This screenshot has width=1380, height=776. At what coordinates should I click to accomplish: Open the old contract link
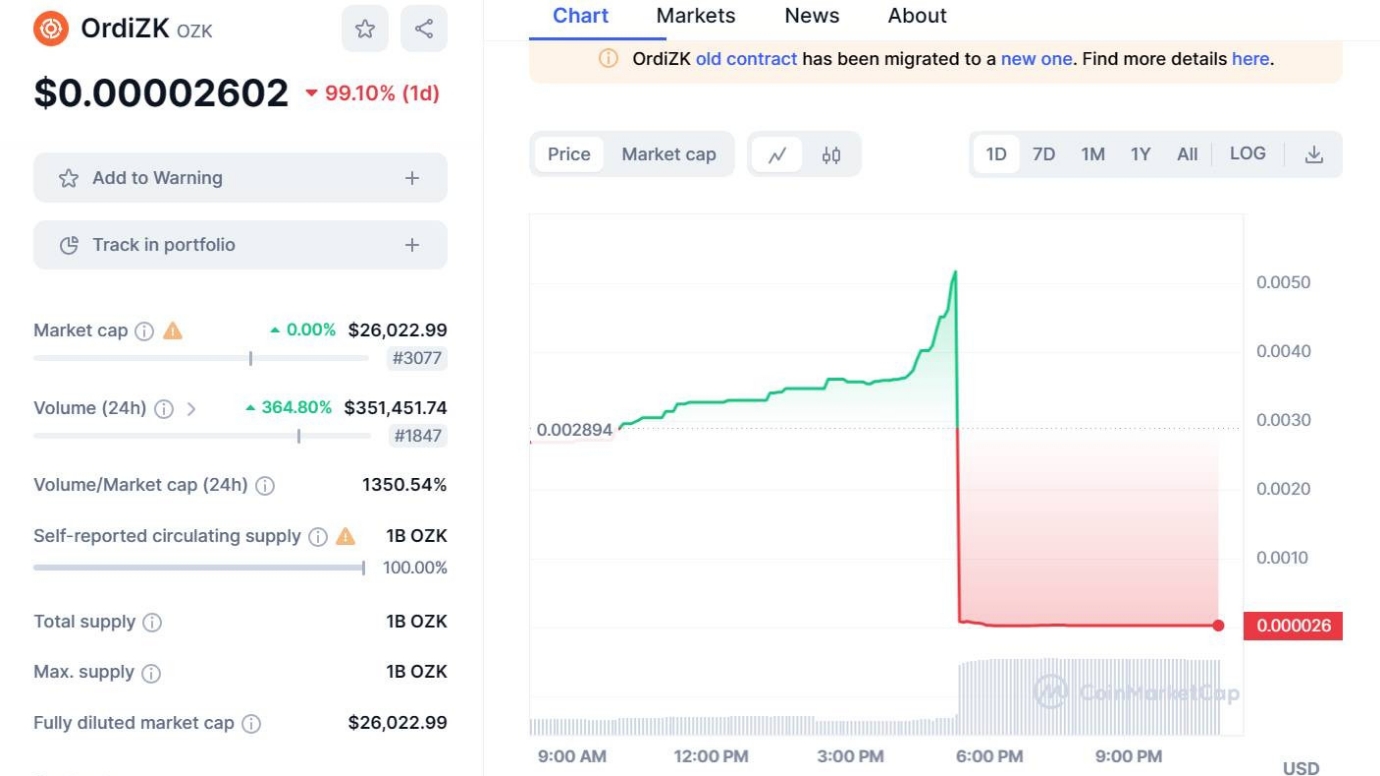click(x=746, y=59)
